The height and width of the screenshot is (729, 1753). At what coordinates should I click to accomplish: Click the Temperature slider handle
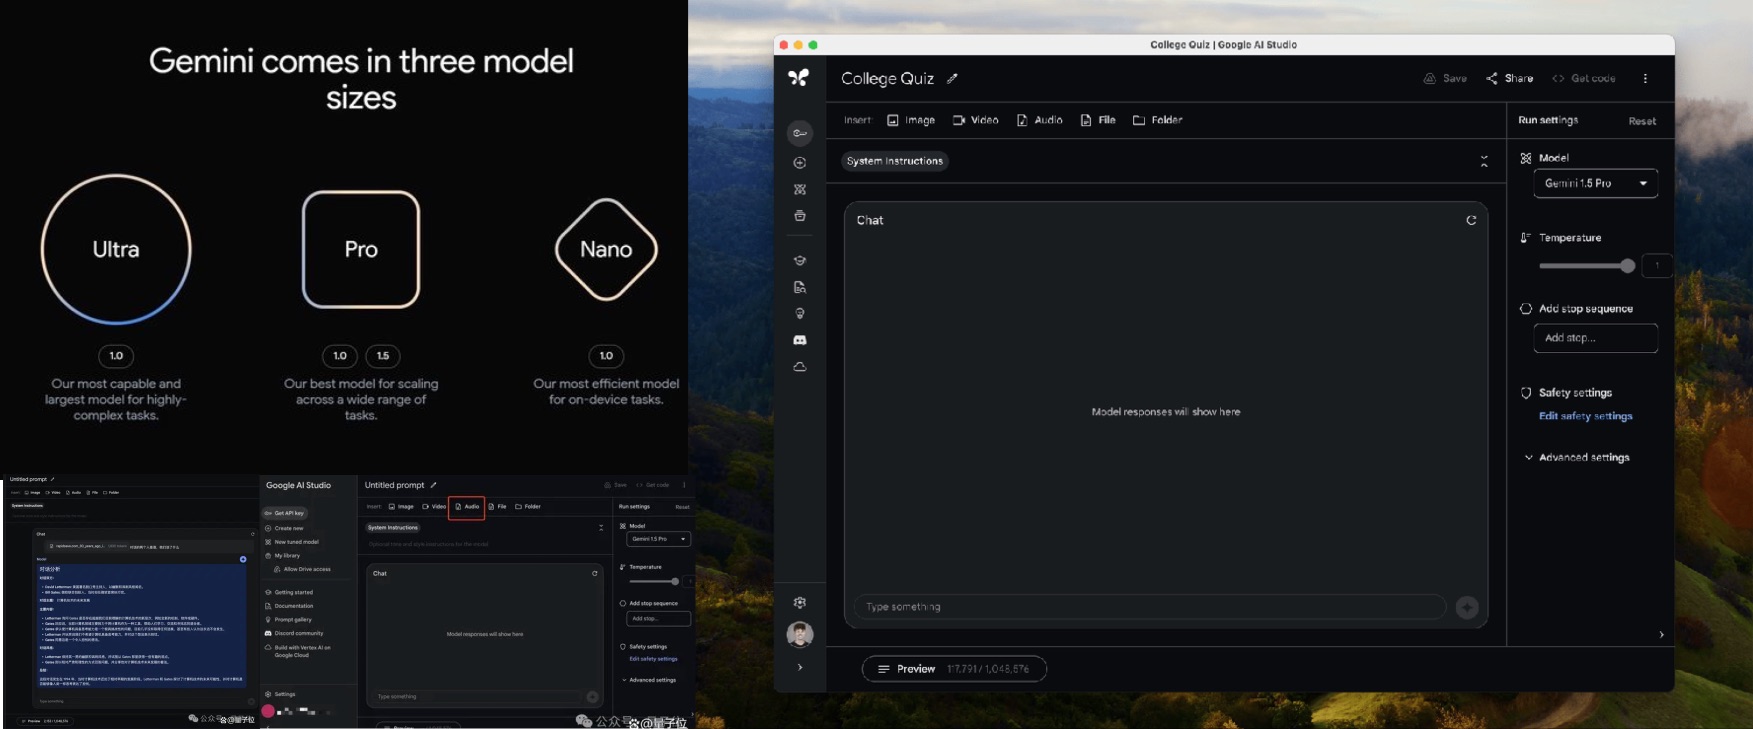(x=1627, y=266)
